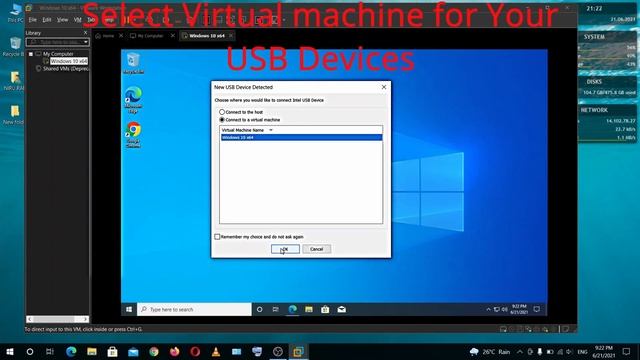Open Recycle Bin on the guest desktop
Screen dimensions: 640x360
coord(133,63)
